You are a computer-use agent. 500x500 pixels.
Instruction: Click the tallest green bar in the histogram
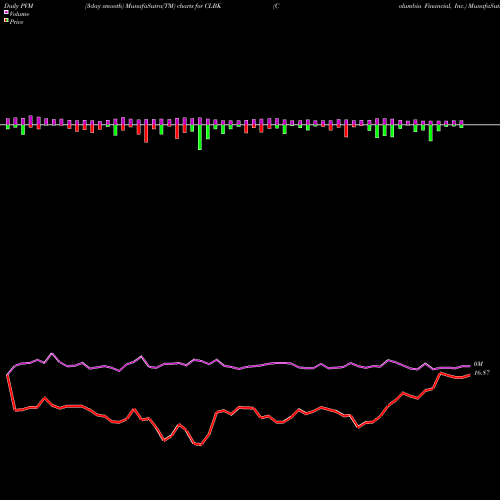[200, 137]
